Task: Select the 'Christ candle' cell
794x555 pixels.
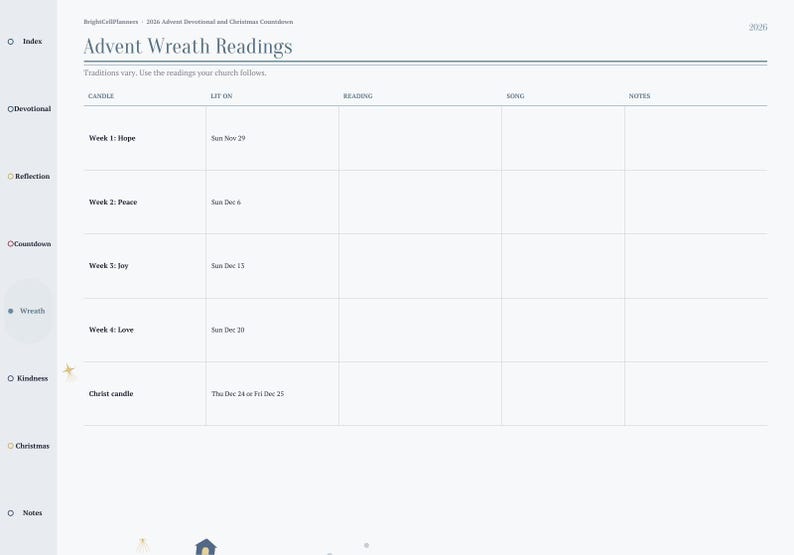Action: coord(145,393)
